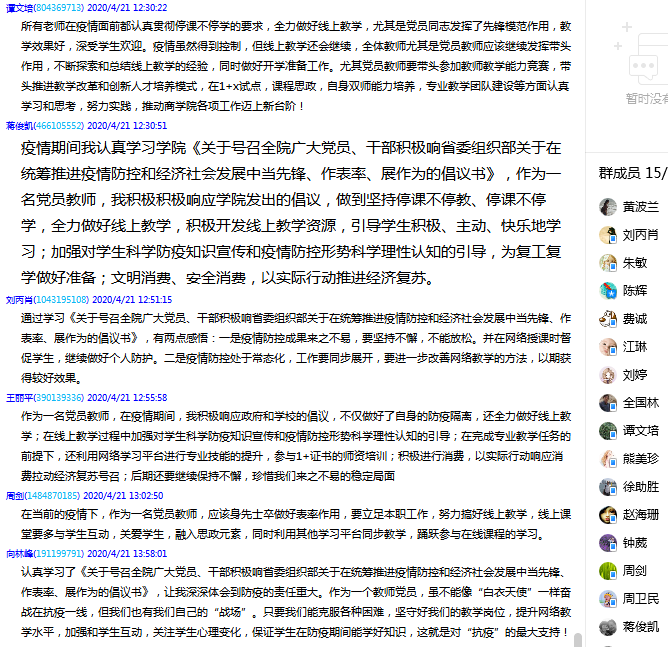The width and height of the screenshot is (668, 647).
Task: Choose 徐助胜 from group members
Action: tap(641, 487)
